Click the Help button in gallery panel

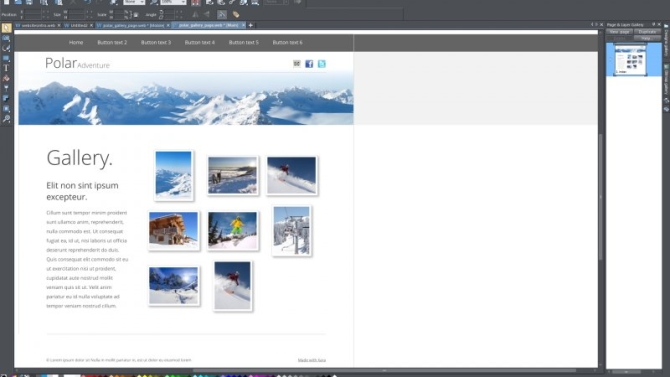point(646,38)
